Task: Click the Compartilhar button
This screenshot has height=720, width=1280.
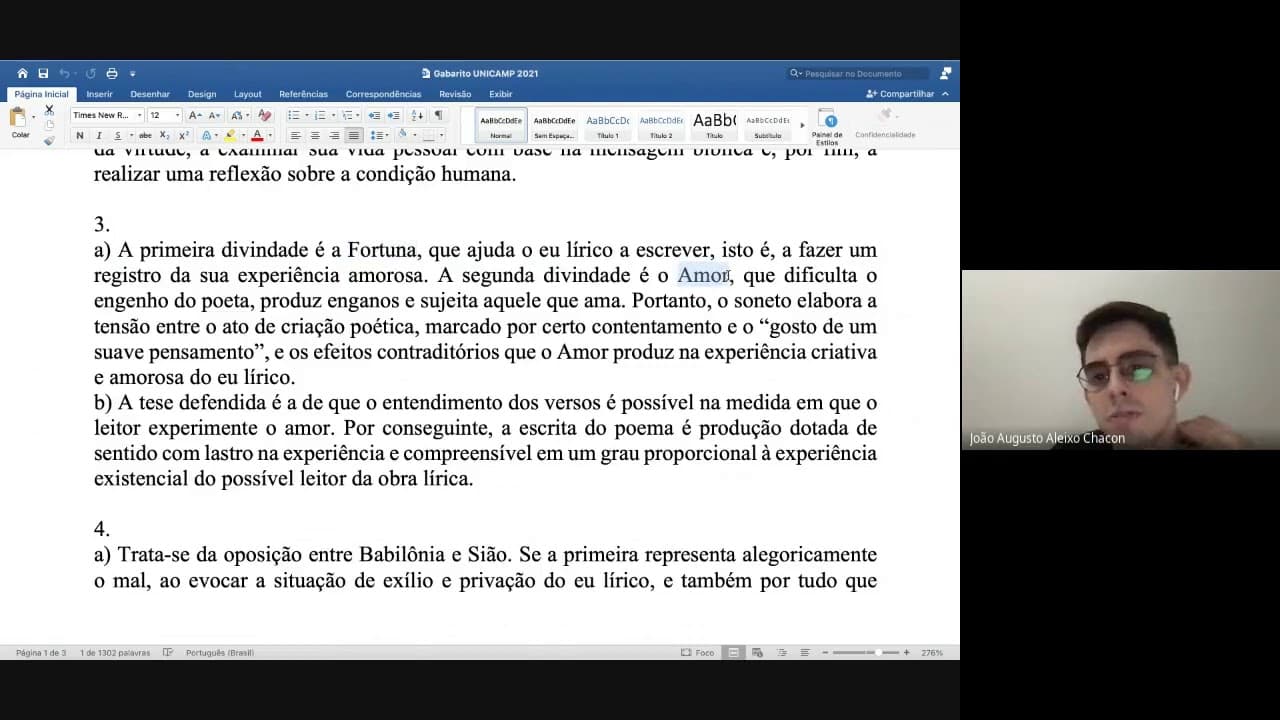Action: (900, 94)
